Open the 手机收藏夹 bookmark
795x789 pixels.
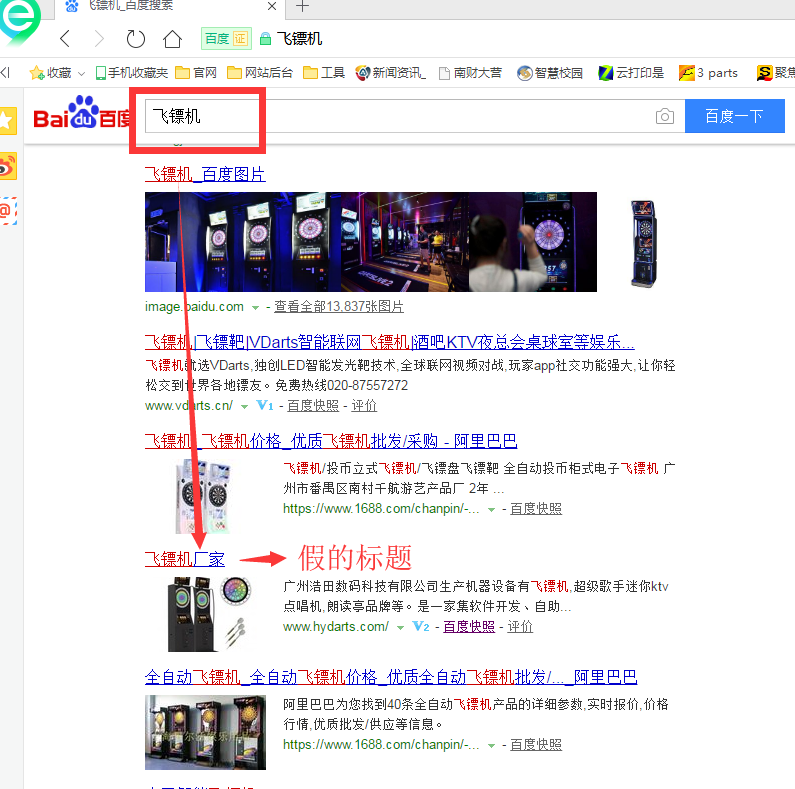pos(132,73)
